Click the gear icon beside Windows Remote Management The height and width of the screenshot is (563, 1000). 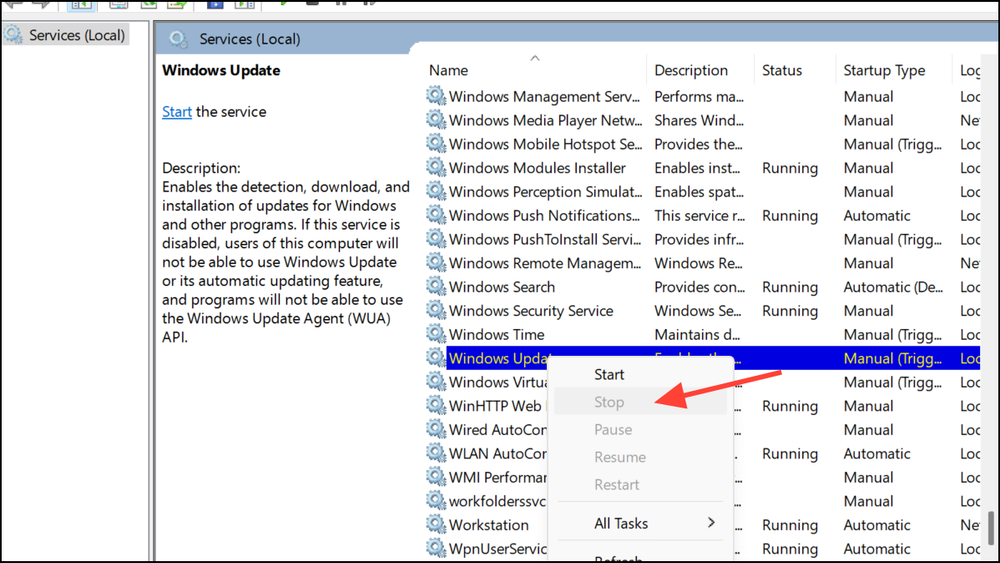pyautogui.click(x=436, y=263)
